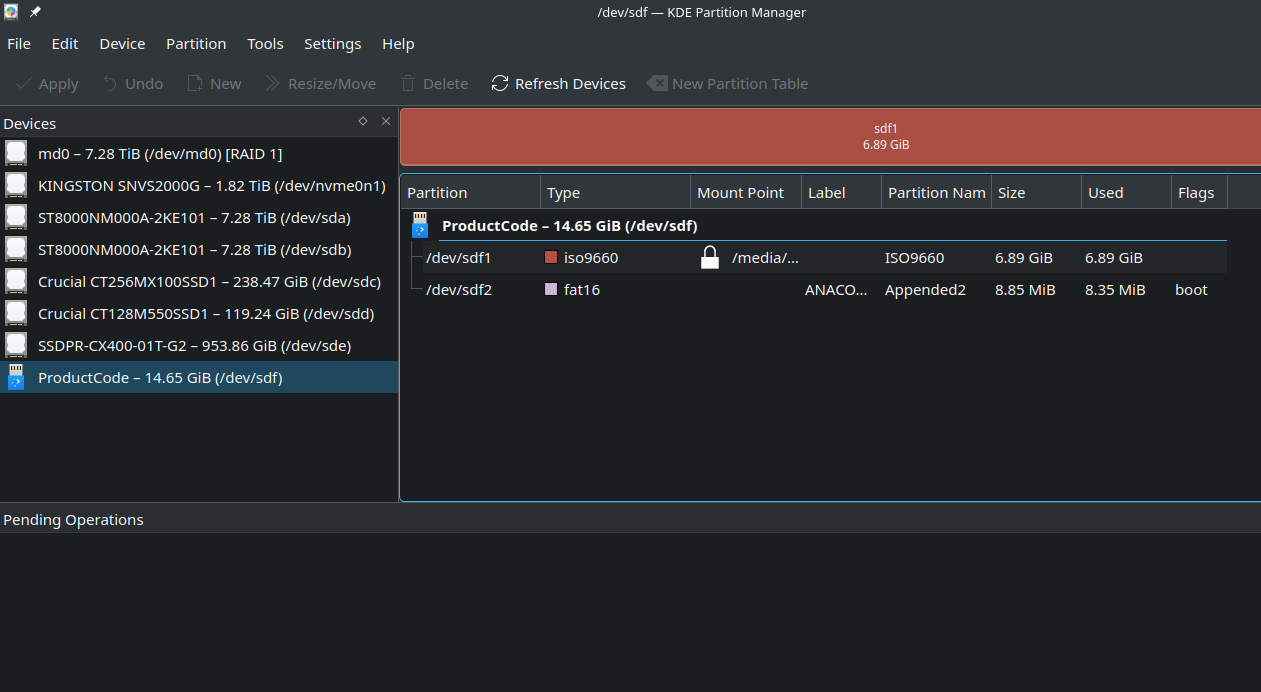Screen dimensions: 1261x692
Task: Click the application icon in title bar
Action: (11, 12)
